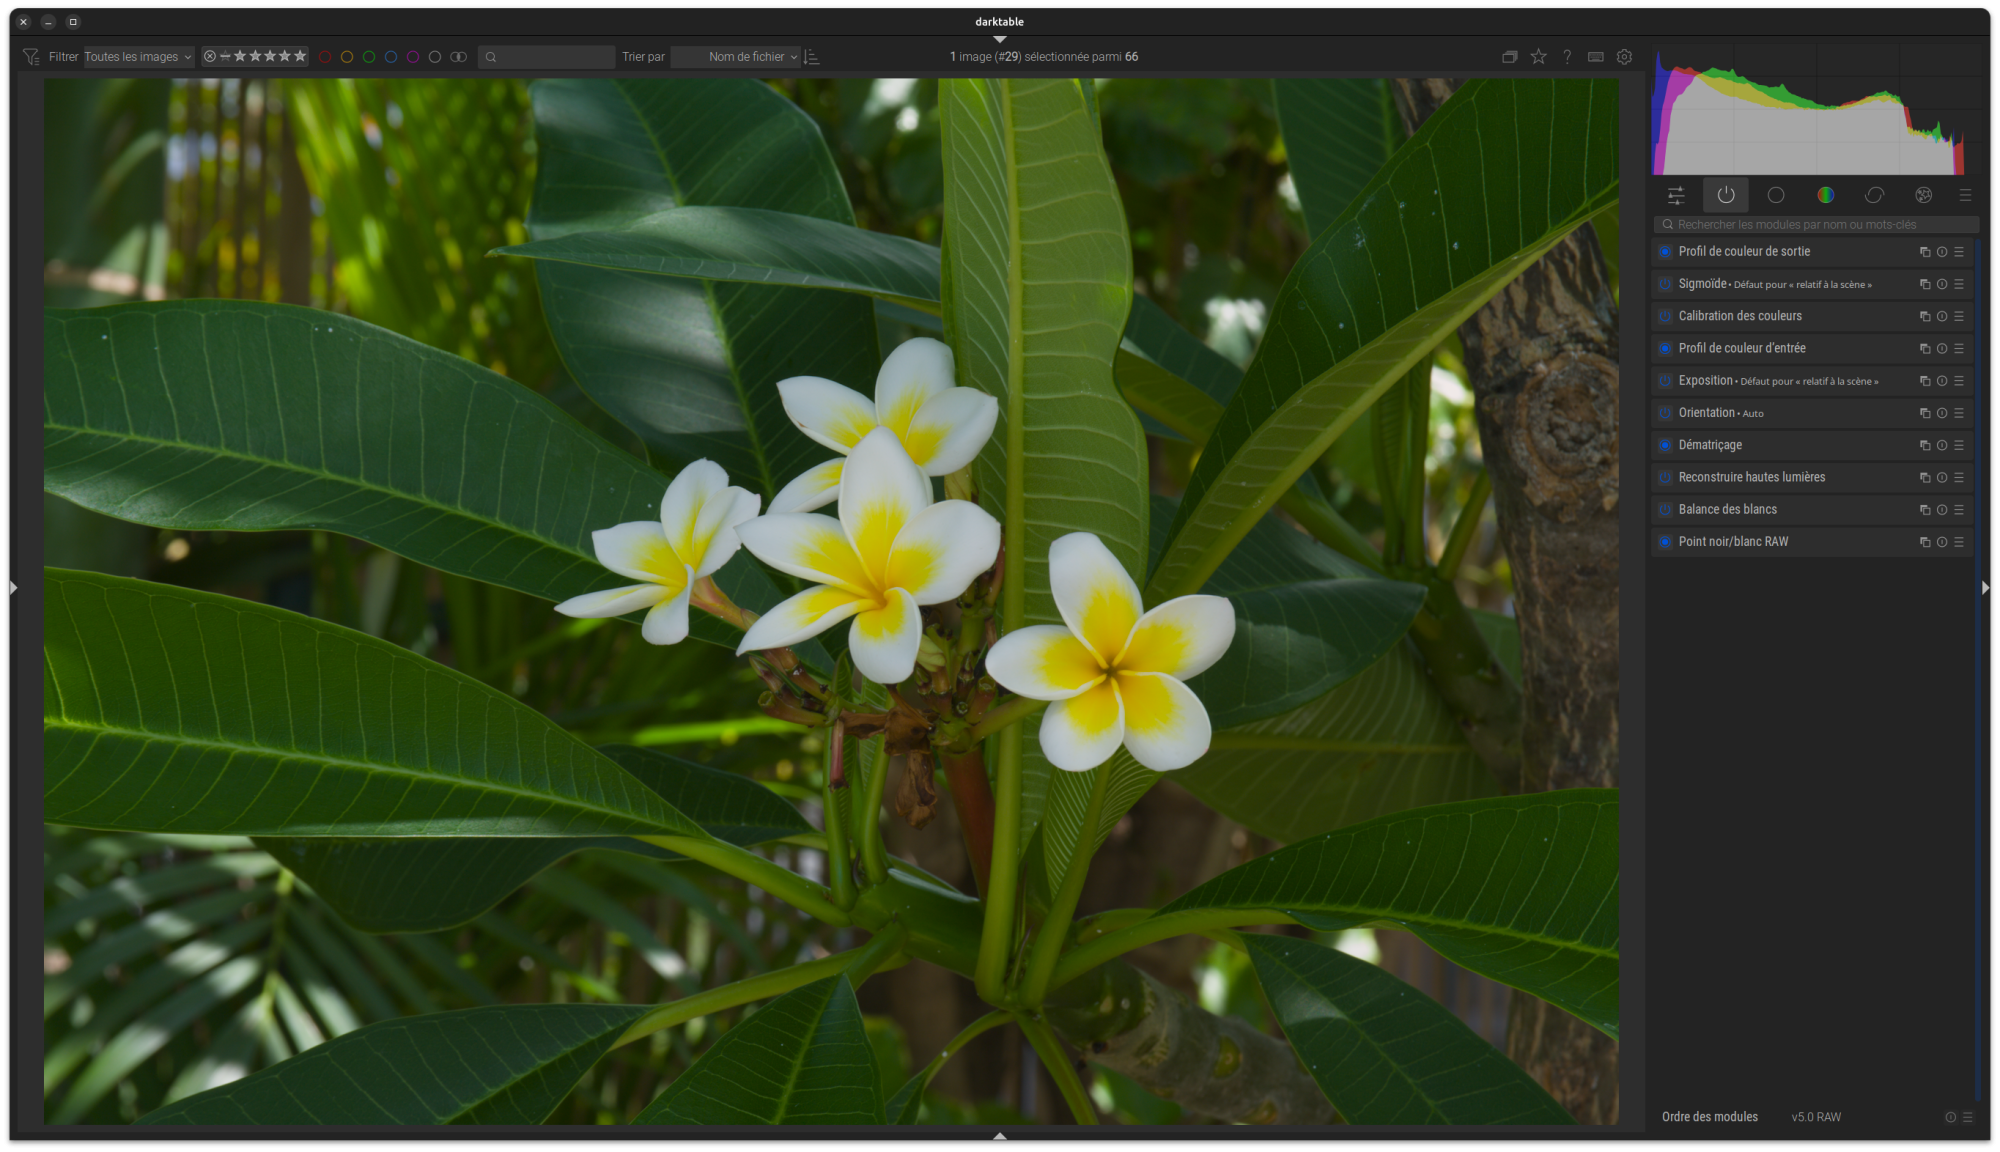Switch to the color modules group tab
Image resolution: width=2000 pixels, height=1152 pixels.
tap(1825, 195)
